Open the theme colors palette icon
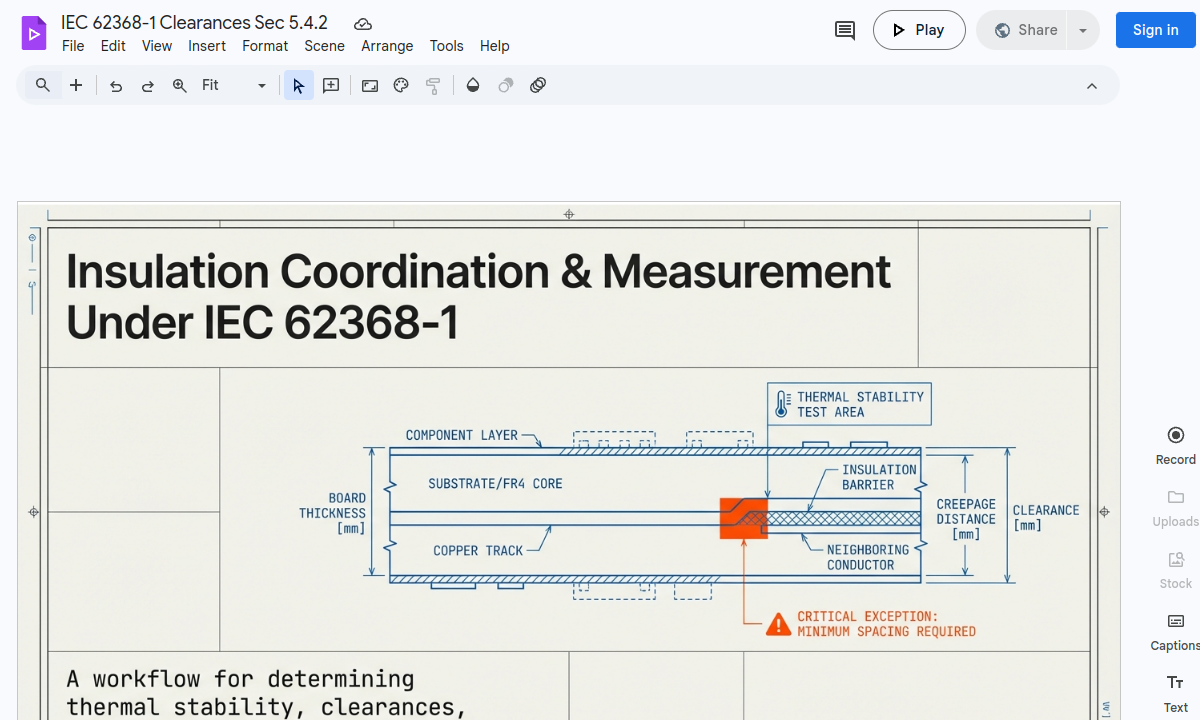Screen dimensions: 1200x720 click(401, 85)
